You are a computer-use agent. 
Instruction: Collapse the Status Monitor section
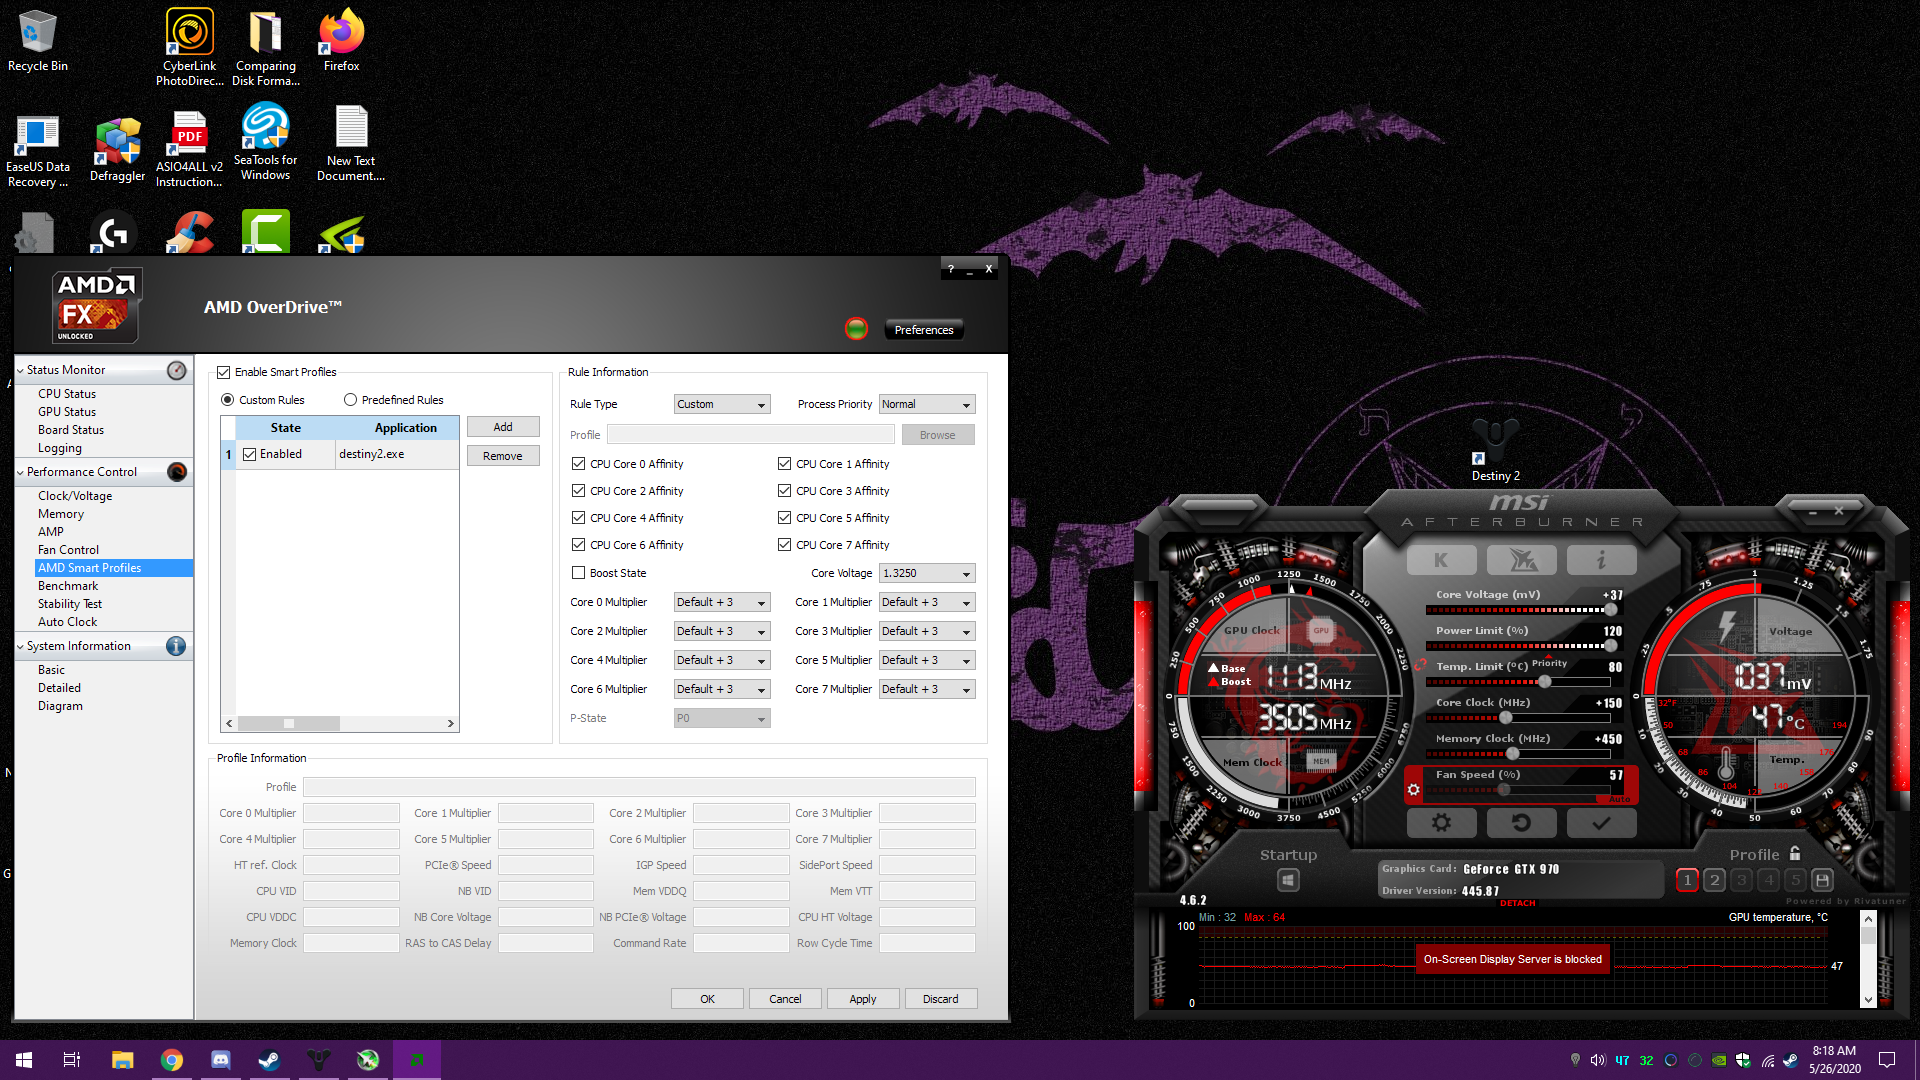(20, 370)
